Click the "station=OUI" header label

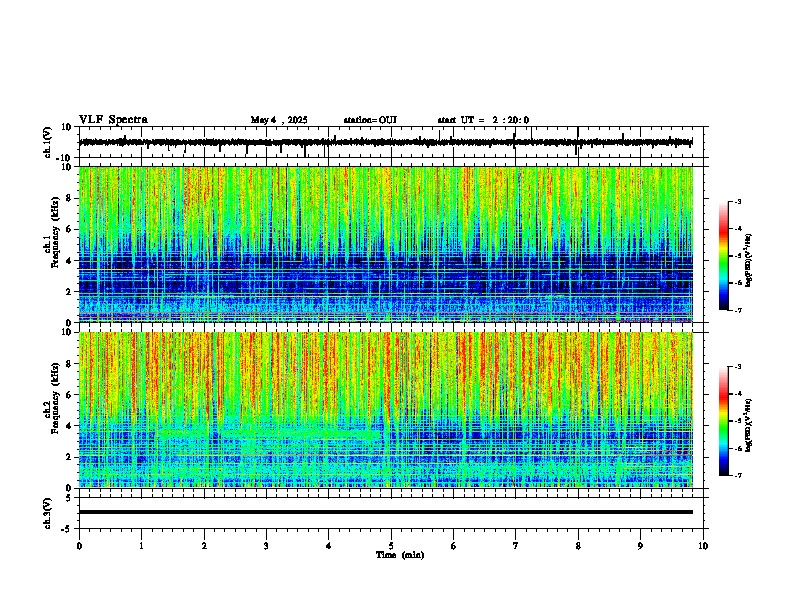coord(370,120)
